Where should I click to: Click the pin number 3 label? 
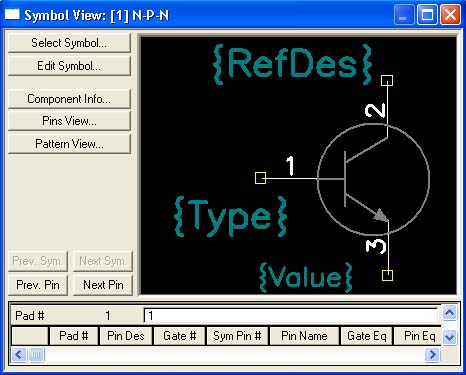point(376,246)
